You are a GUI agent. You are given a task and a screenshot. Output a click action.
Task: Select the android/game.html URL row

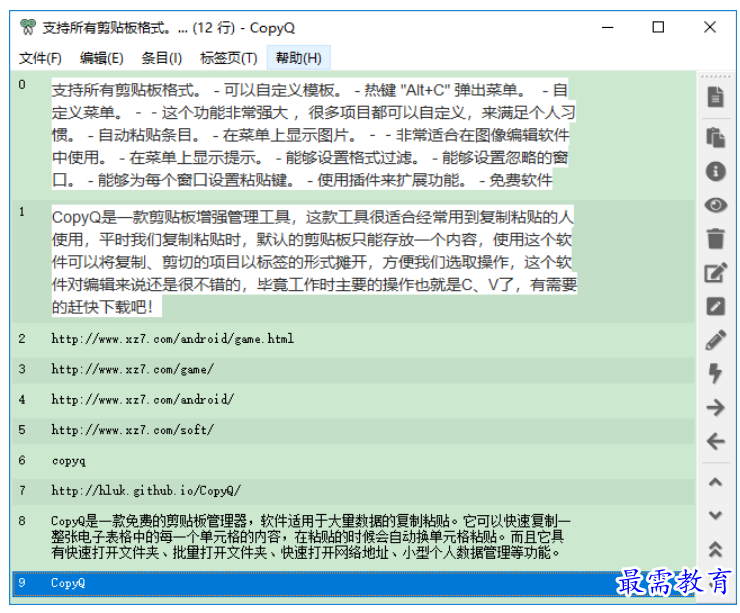[353, 339]
